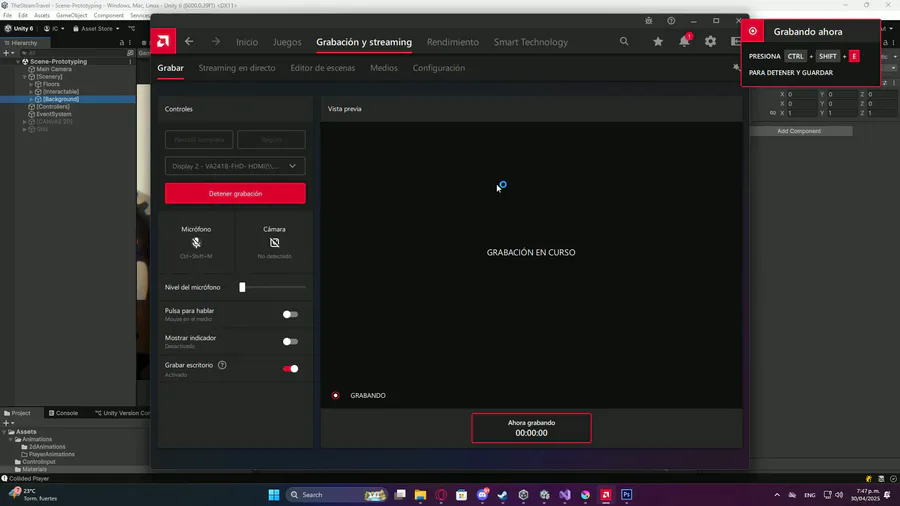
Task: Show the help tooltip for Grabar escritorio
Action: (222, 365)
